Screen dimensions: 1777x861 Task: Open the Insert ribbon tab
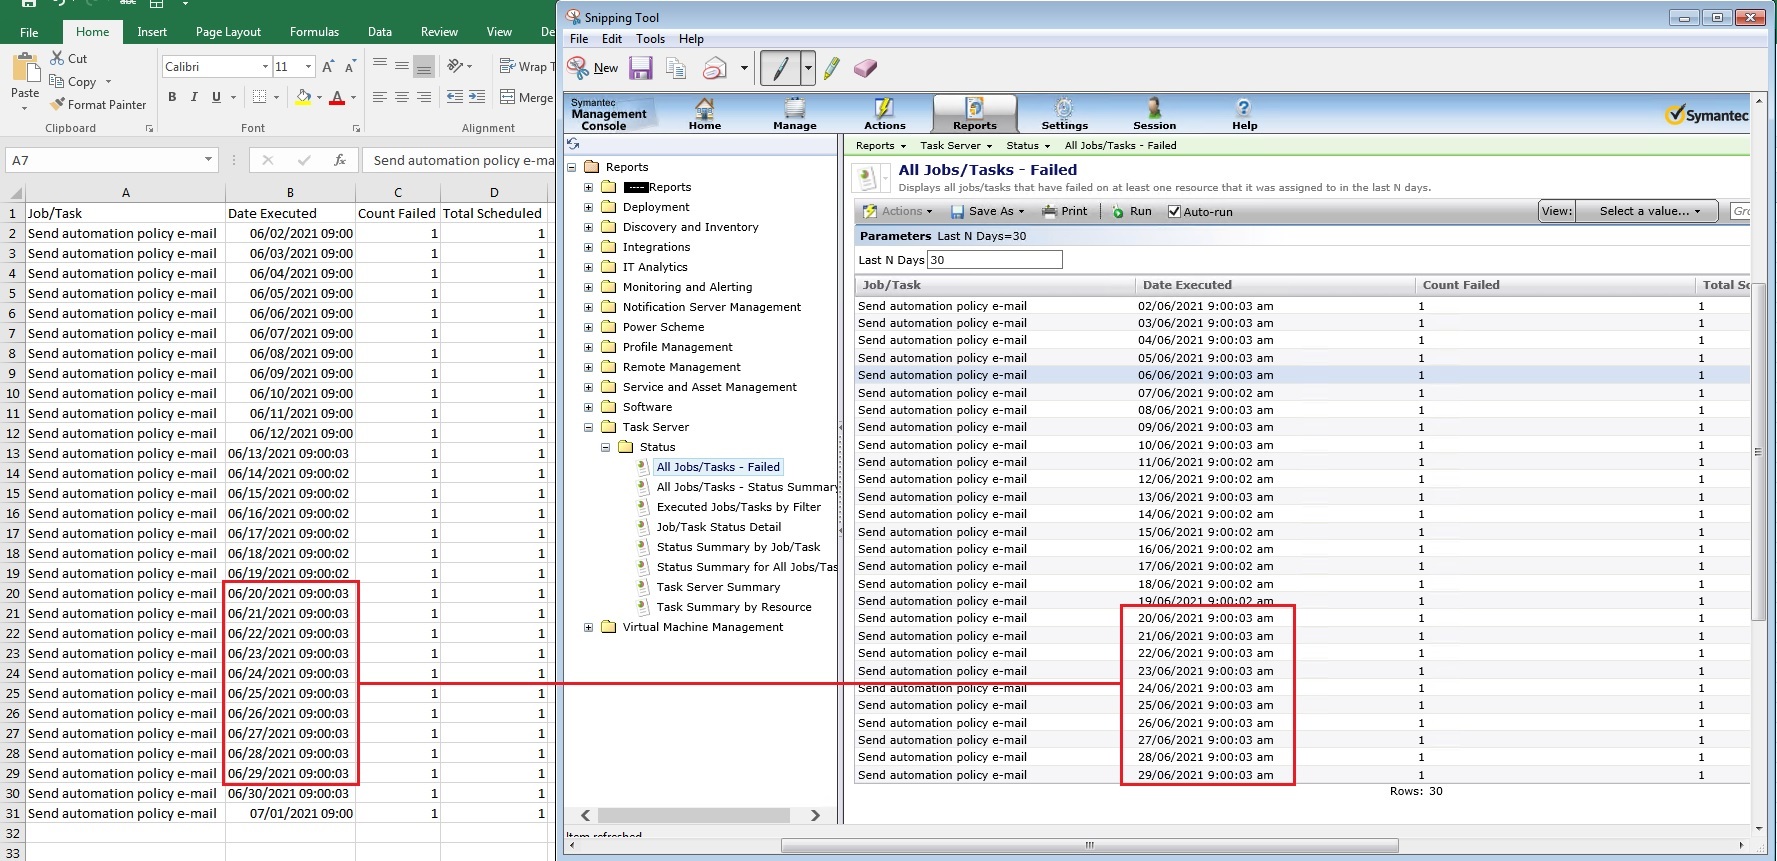coord(152,32)
